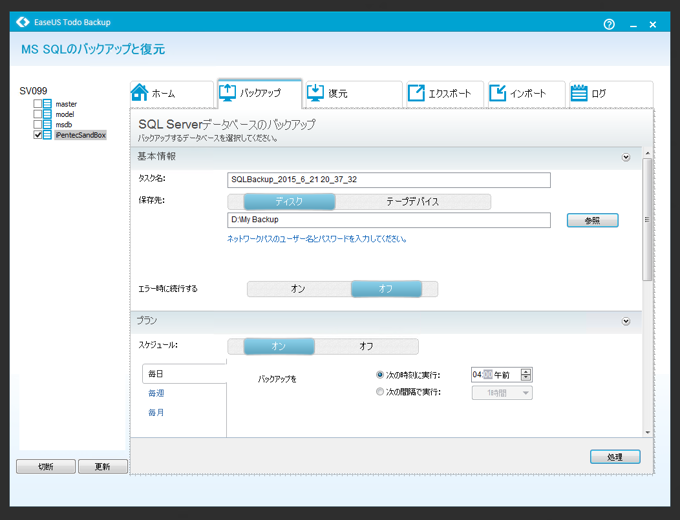Select the master database label

[x=66, y=104]
